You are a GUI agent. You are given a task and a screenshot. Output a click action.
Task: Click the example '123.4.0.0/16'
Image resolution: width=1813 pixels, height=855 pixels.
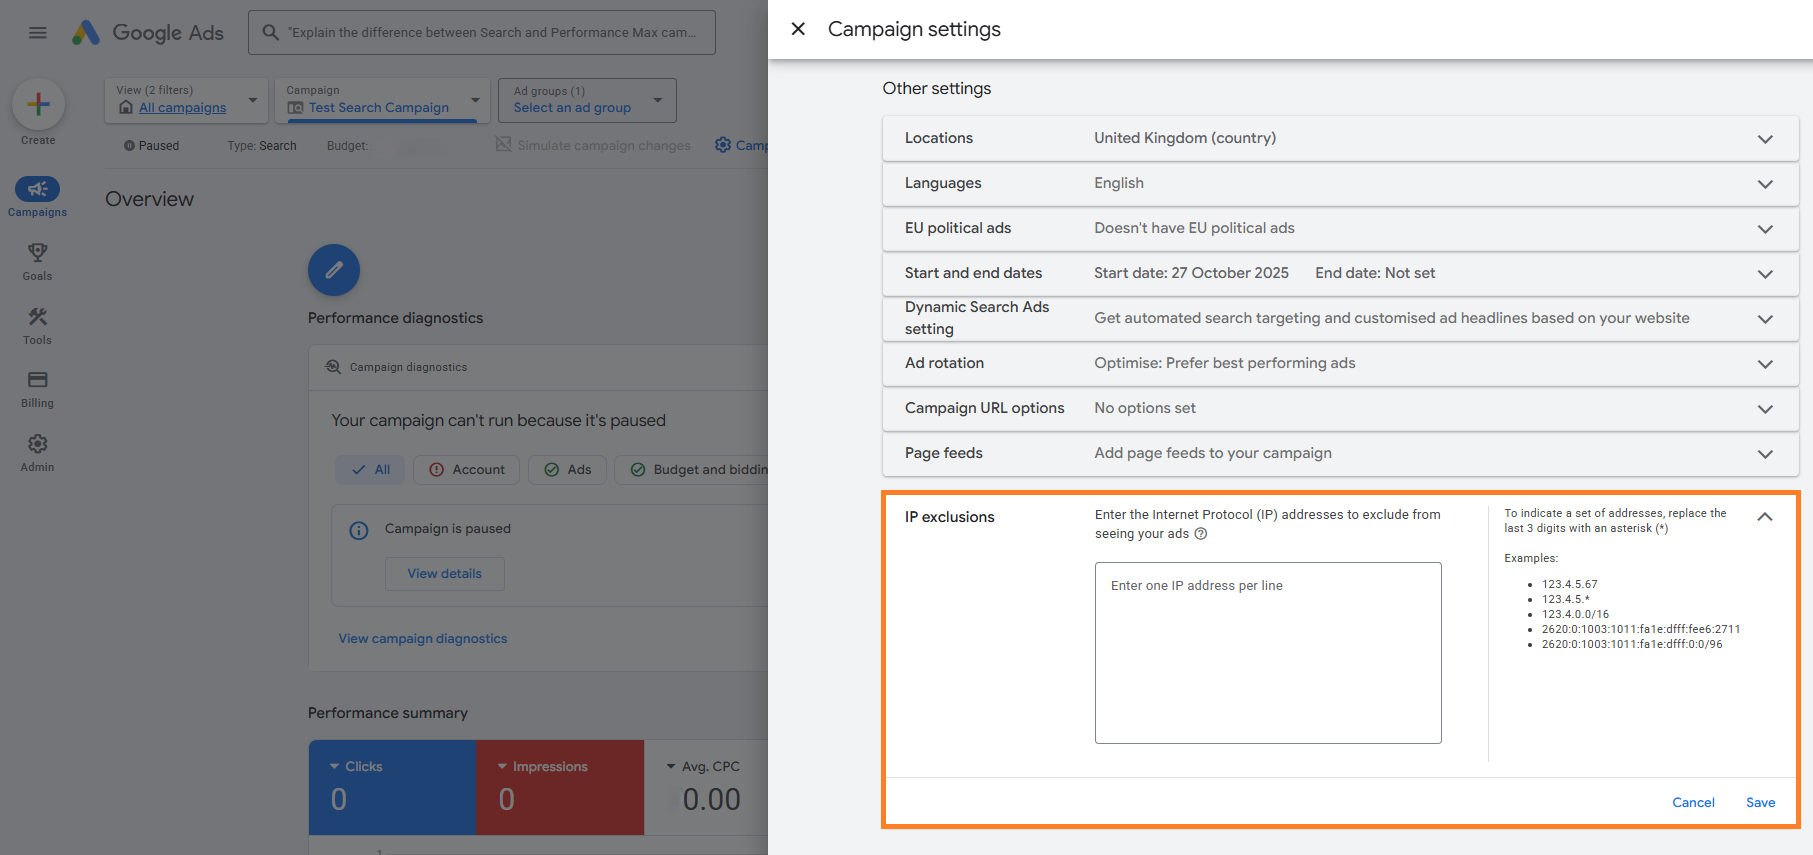click(x=1575, y=615)
